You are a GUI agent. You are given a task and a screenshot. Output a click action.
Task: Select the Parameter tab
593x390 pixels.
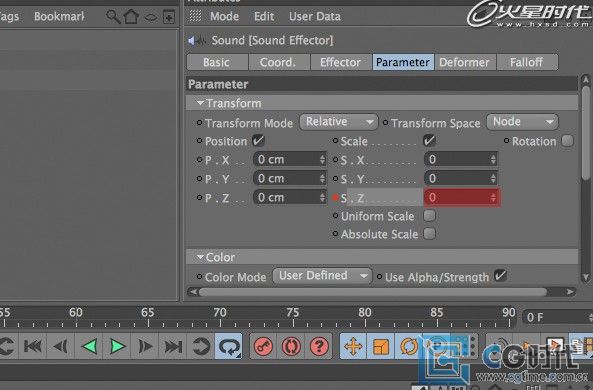[x=403, y=62]
